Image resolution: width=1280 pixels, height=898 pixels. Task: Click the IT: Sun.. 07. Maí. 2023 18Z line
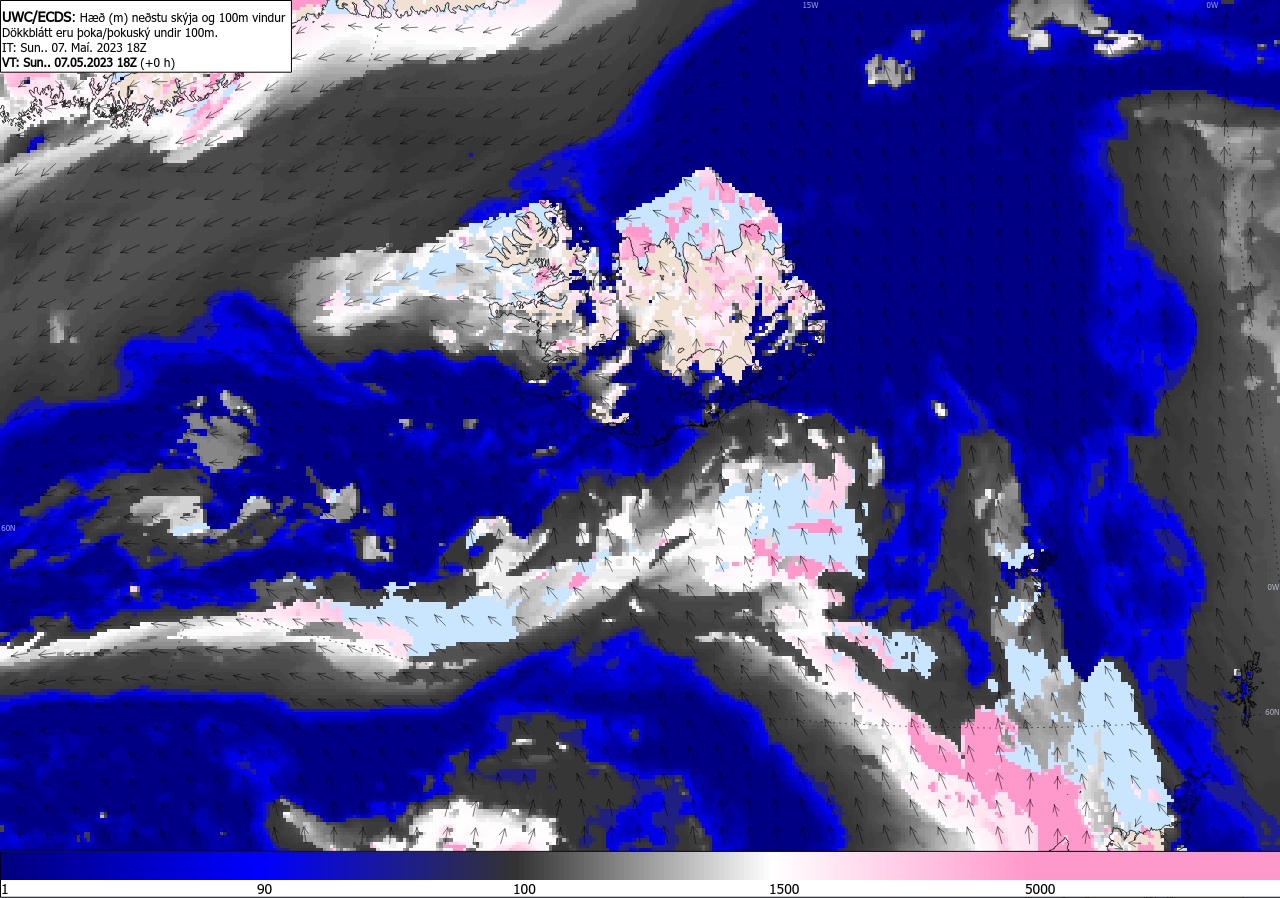pos(75,47)
